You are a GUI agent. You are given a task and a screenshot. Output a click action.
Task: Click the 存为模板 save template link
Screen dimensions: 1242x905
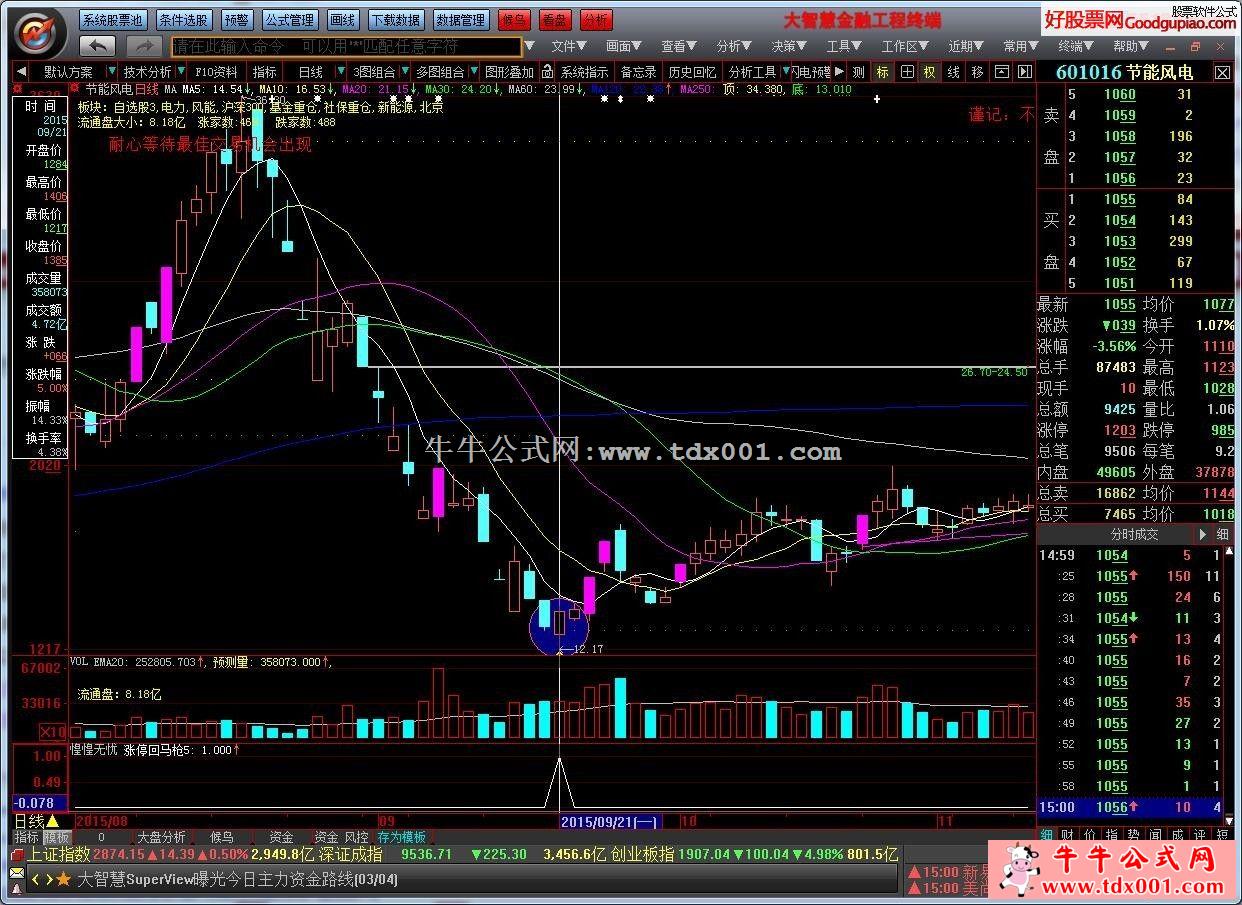coord(401,837)
